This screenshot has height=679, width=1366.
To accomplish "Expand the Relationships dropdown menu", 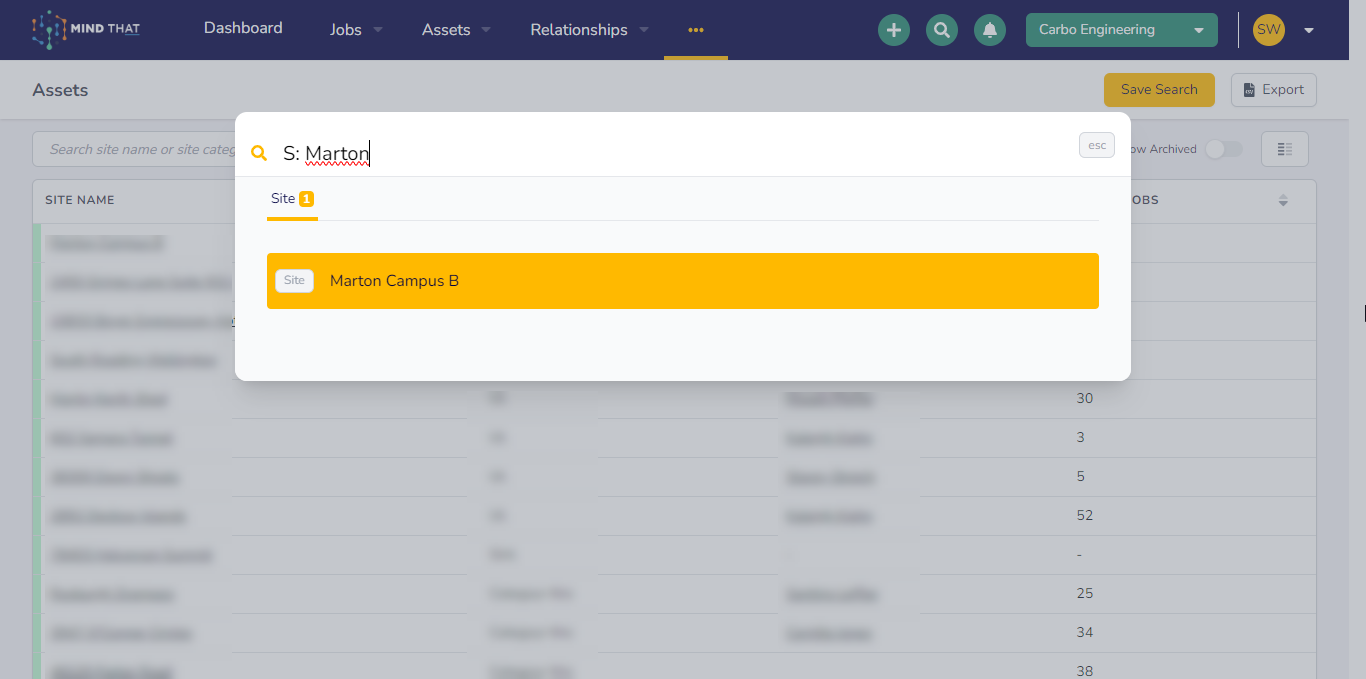I will [x=590, y=30].
